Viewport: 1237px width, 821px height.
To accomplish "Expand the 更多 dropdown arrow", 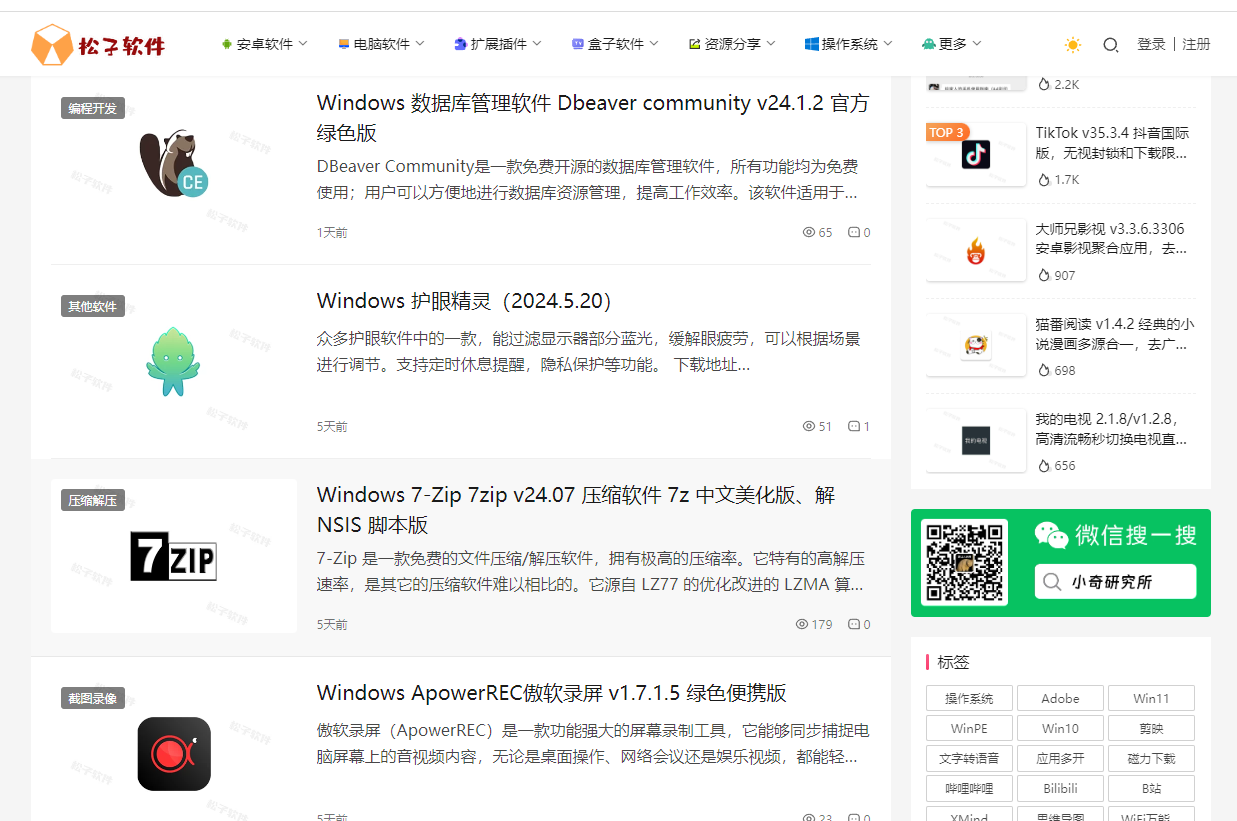I will pyautogui.click(x=977, y=43).
